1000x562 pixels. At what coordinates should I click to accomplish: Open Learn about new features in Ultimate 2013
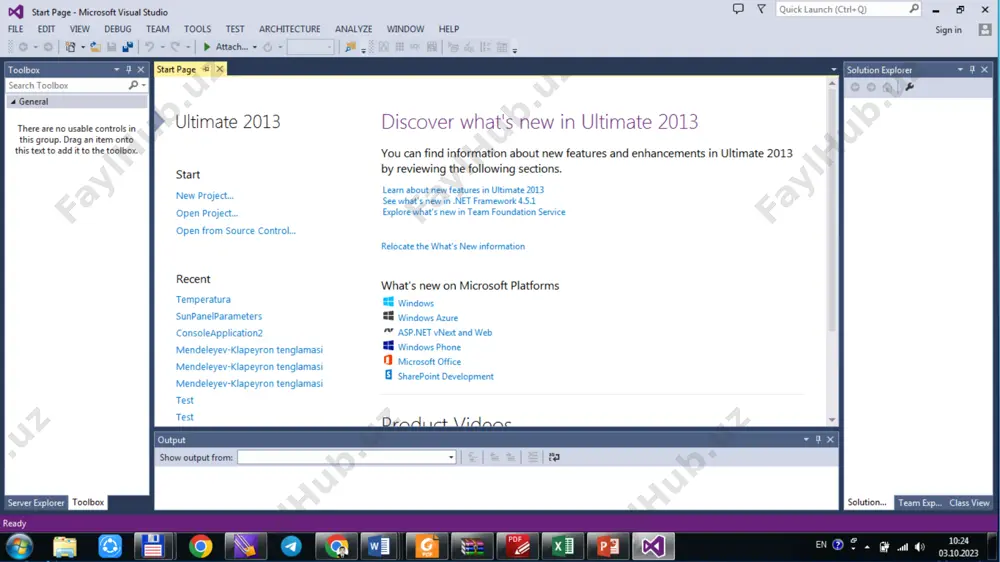(x=463, y=189)
